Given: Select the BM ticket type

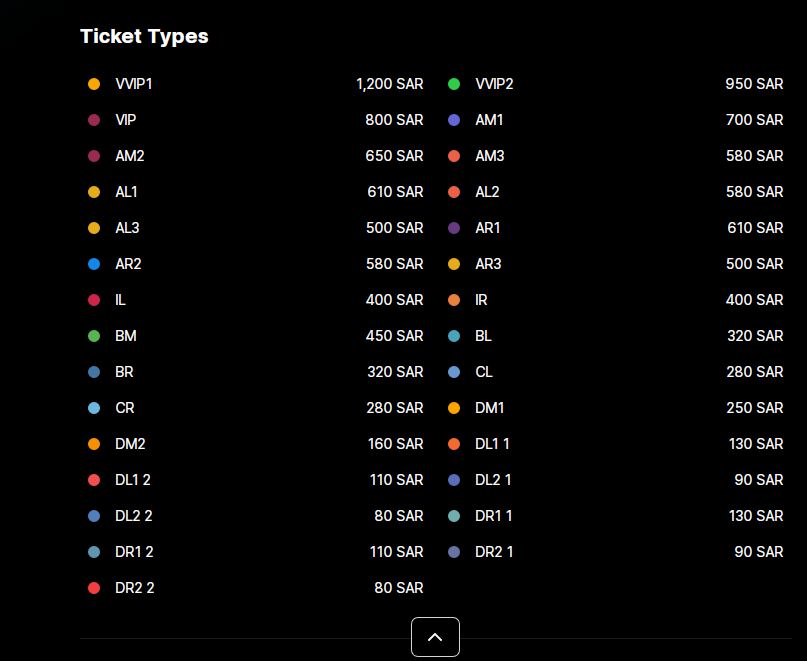Looking at the screenshot, I should (x=126, y=336).
